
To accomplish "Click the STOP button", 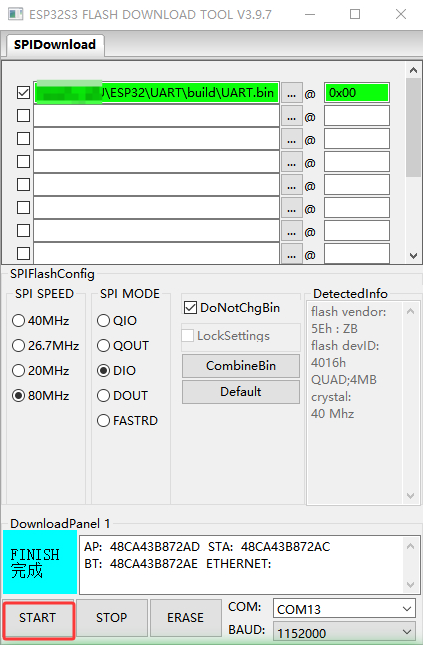I will point(112,618).
